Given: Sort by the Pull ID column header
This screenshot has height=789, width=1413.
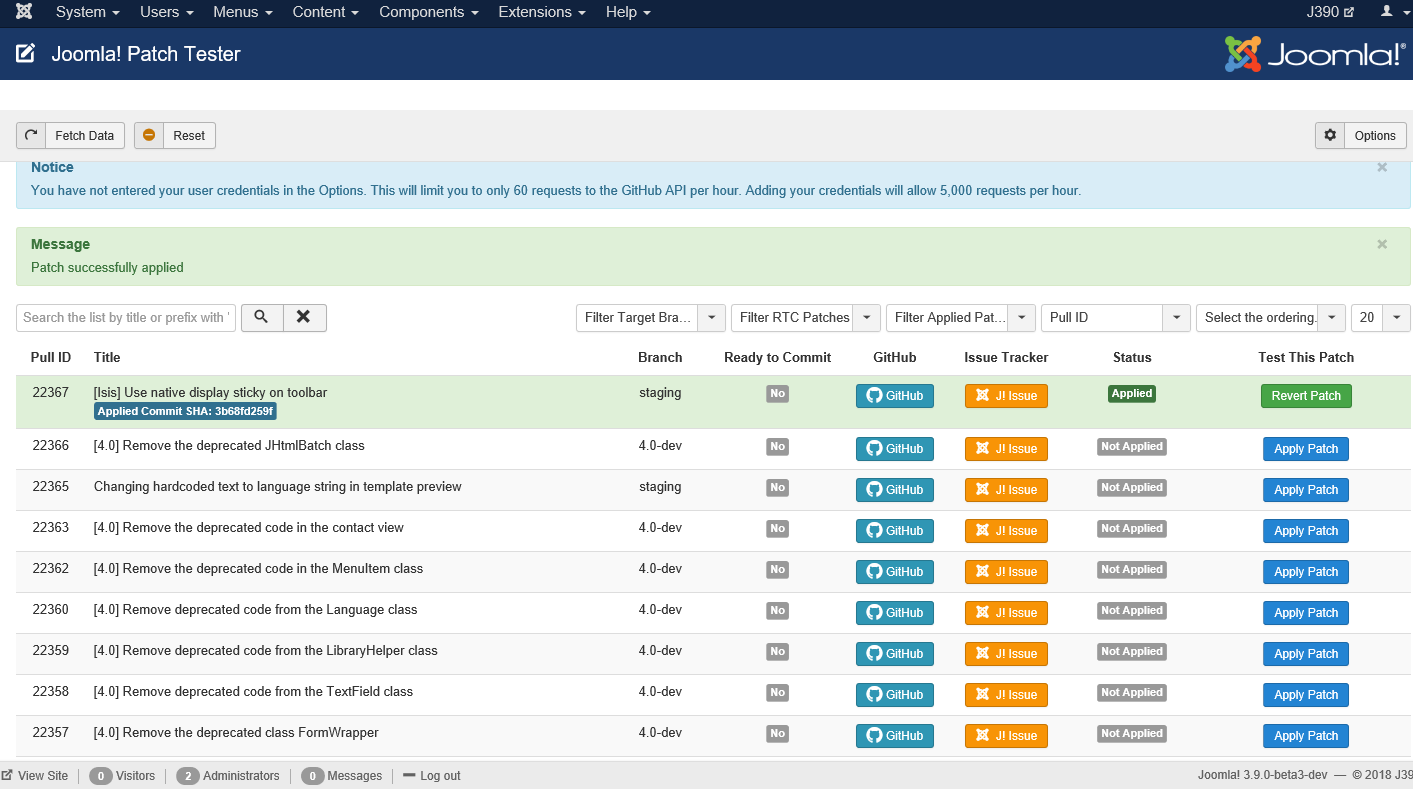Looking at the screenshot, I should pos(51,357).
